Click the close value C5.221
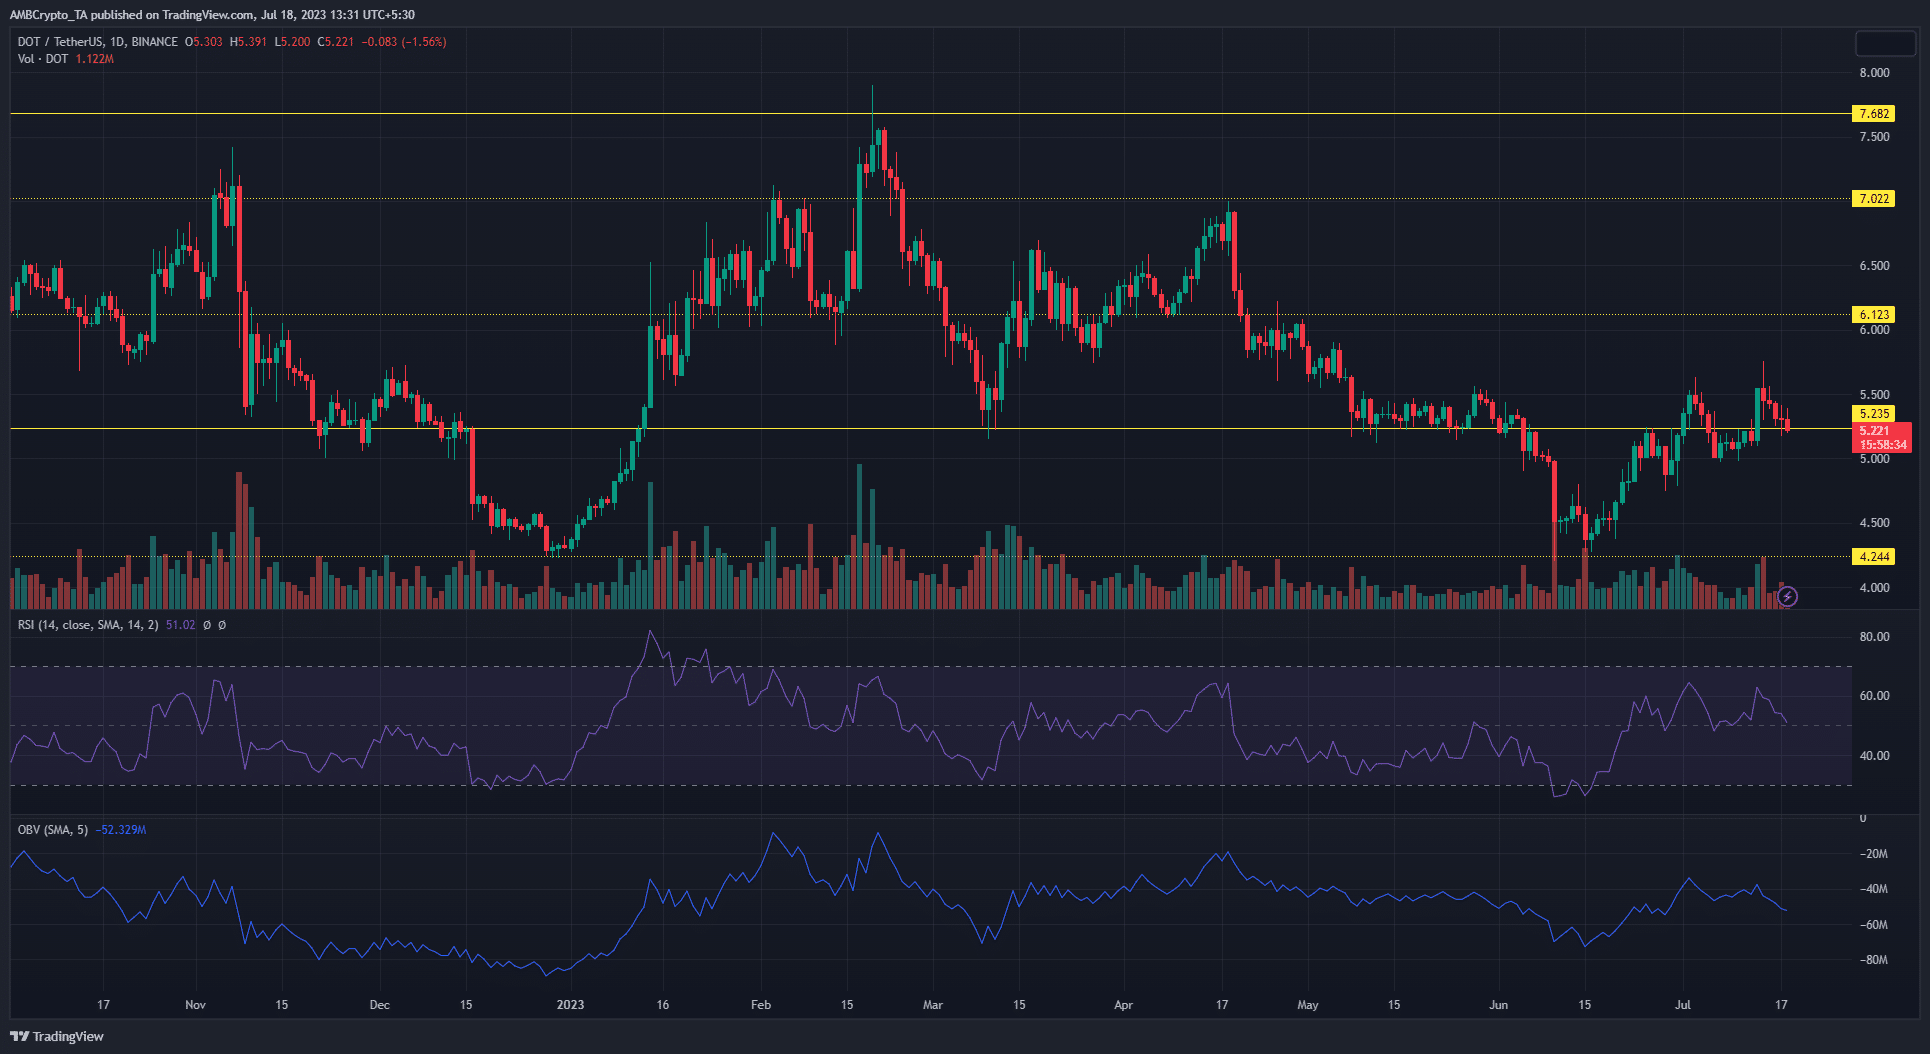The width and height of the screenshot is (1930, 1054). point(336,42)
